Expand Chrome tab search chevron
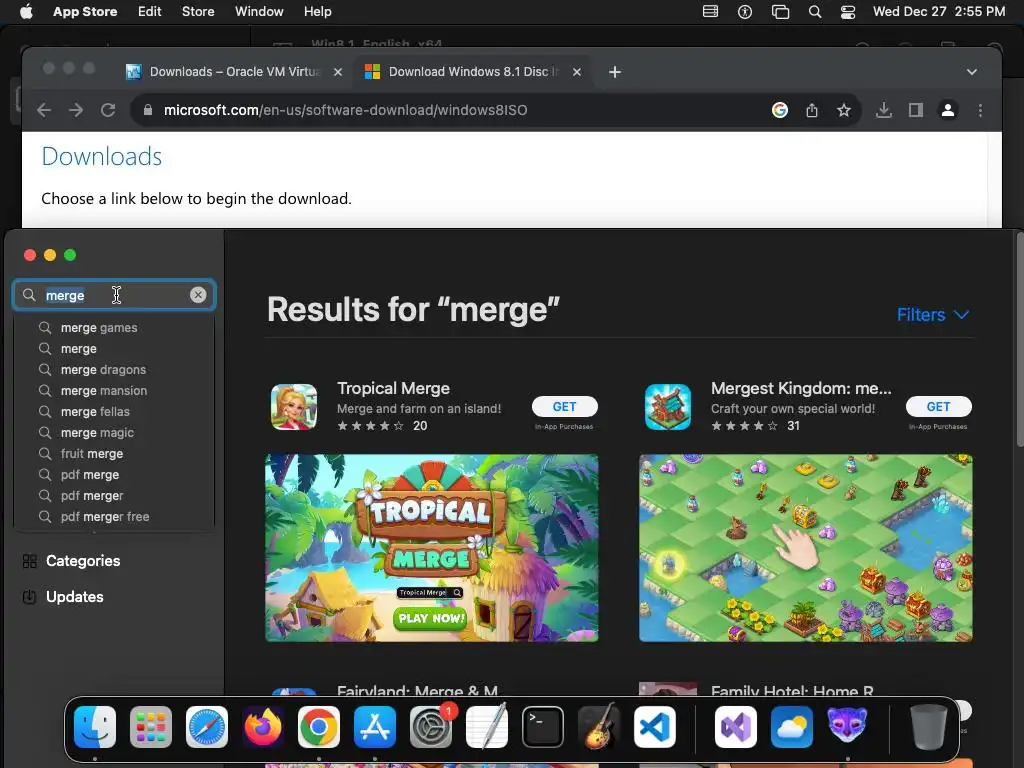 tap(972, 72)
